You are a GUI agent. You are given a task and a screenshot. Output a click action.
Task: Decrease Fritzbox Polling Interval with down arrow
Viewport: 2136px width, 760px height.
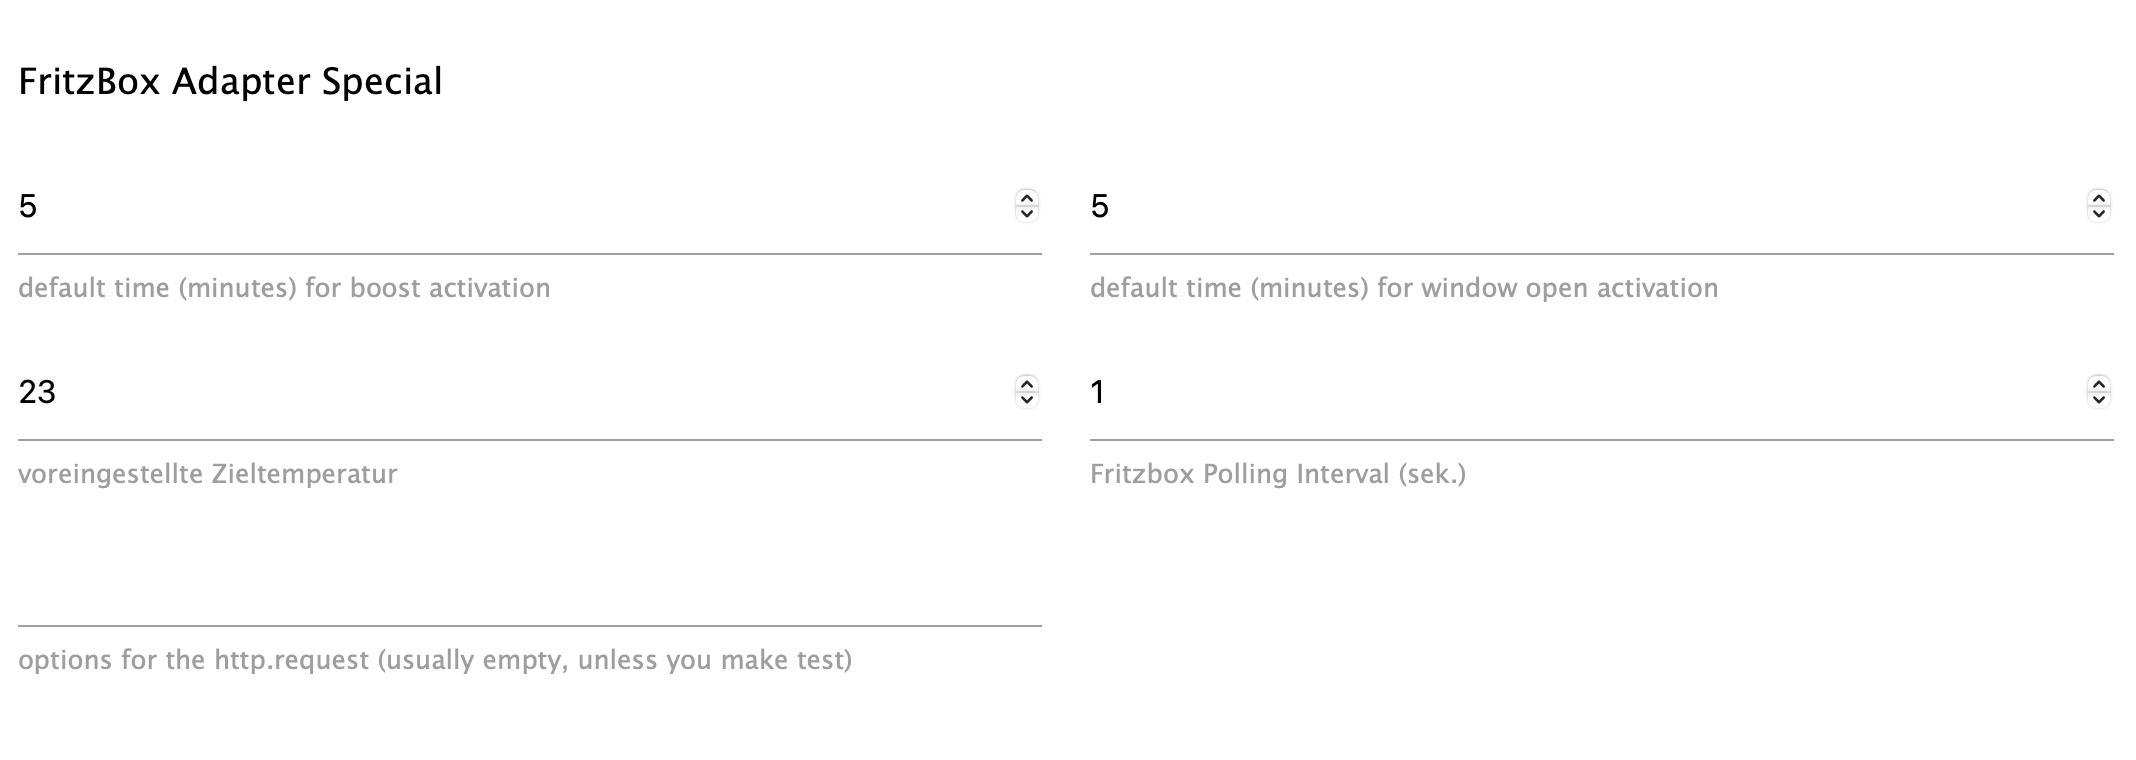[x=2098, y=399]
